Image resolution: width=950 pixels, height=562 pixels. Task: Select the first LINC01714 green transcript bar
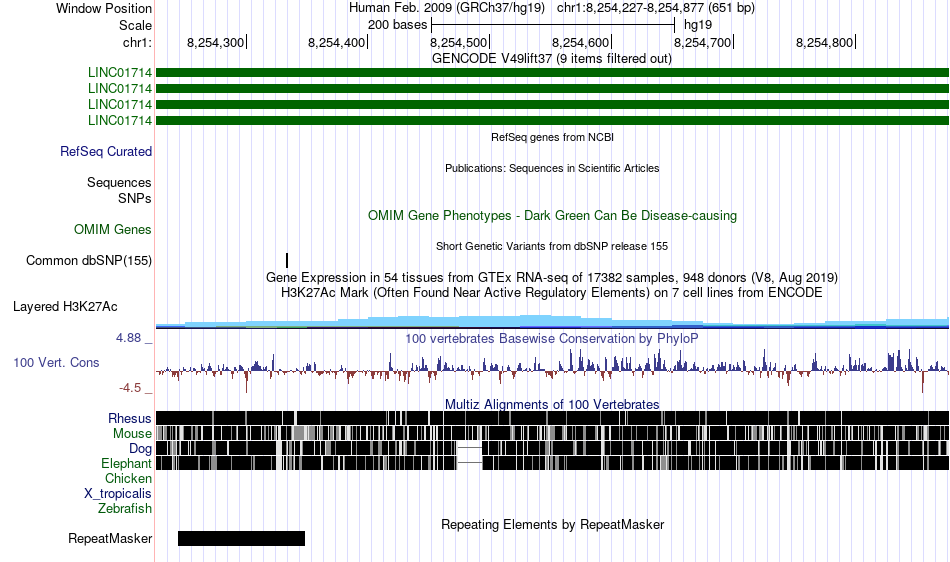(553, 73)
